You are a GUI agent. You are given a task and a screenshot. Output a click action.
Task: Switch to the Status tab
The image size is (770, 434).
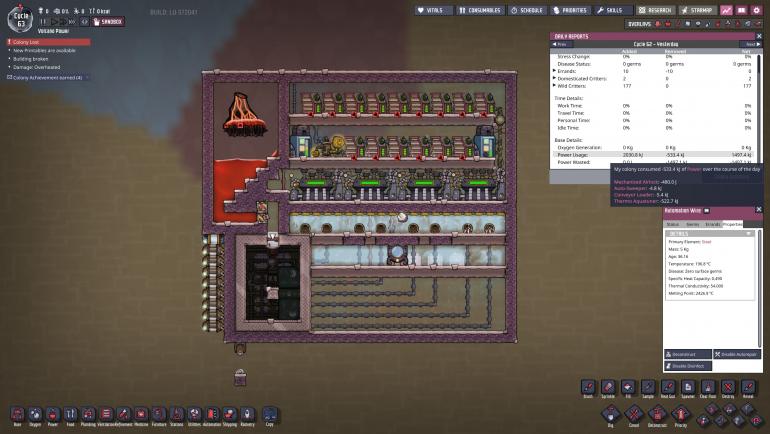673,224
